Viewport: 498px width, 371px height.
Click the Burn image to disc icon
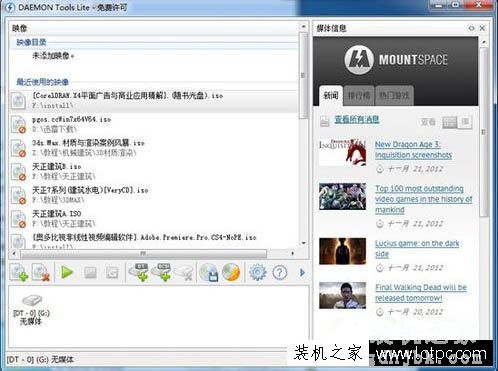click(x=231, y=272)
